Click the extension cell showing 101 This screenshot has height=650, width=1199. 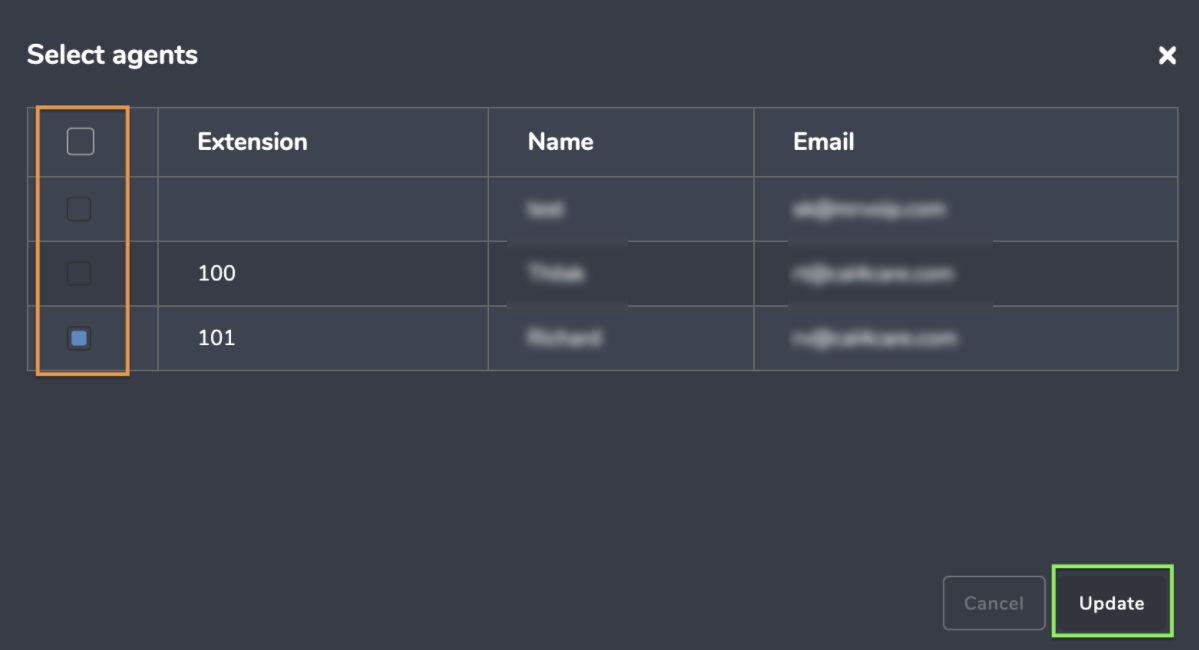[323, 338]
